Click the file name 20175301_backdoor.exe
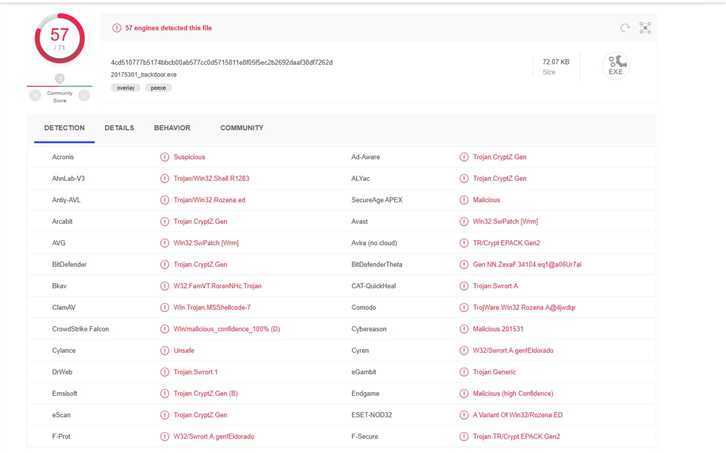 coord(144,75)
